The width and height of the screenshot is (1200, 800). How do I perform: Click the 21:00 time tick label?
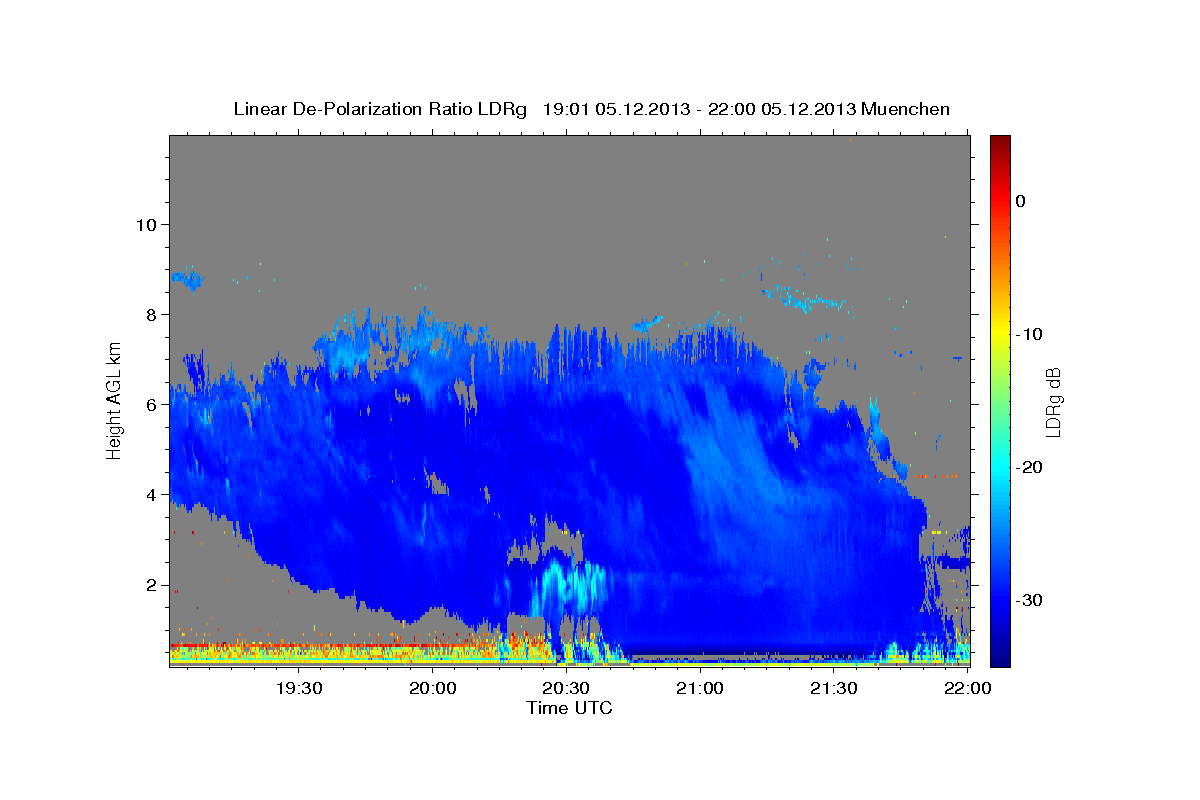tap(700, 688)
